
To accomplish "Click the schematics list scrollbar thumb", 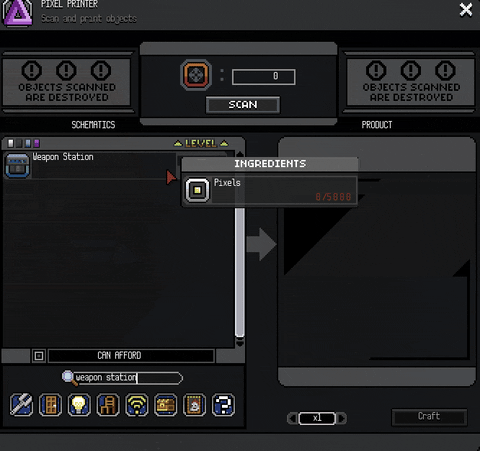I will [x=240, y=273].
